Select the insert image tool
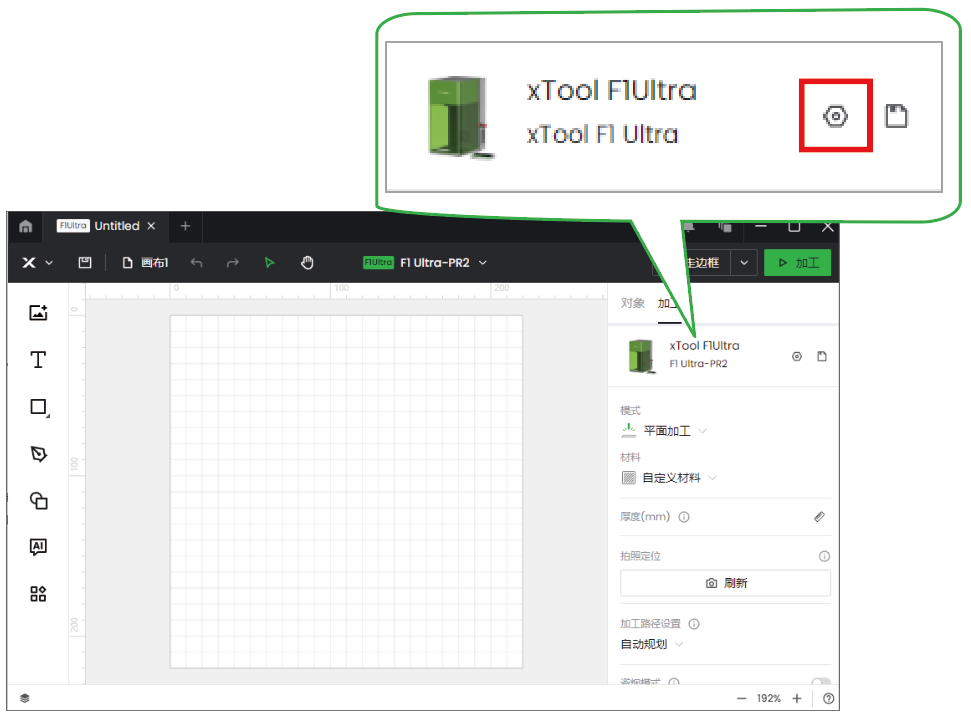This screenshot has width=971, height=716. (x=38, y=313)
